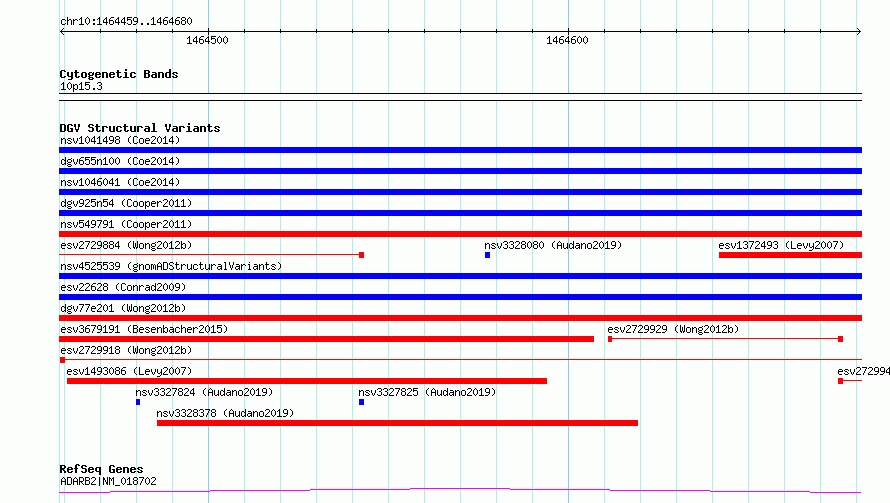890x503 pixels.
Task: Click the 1464500 ruler position label
Action: click(207, 40)
